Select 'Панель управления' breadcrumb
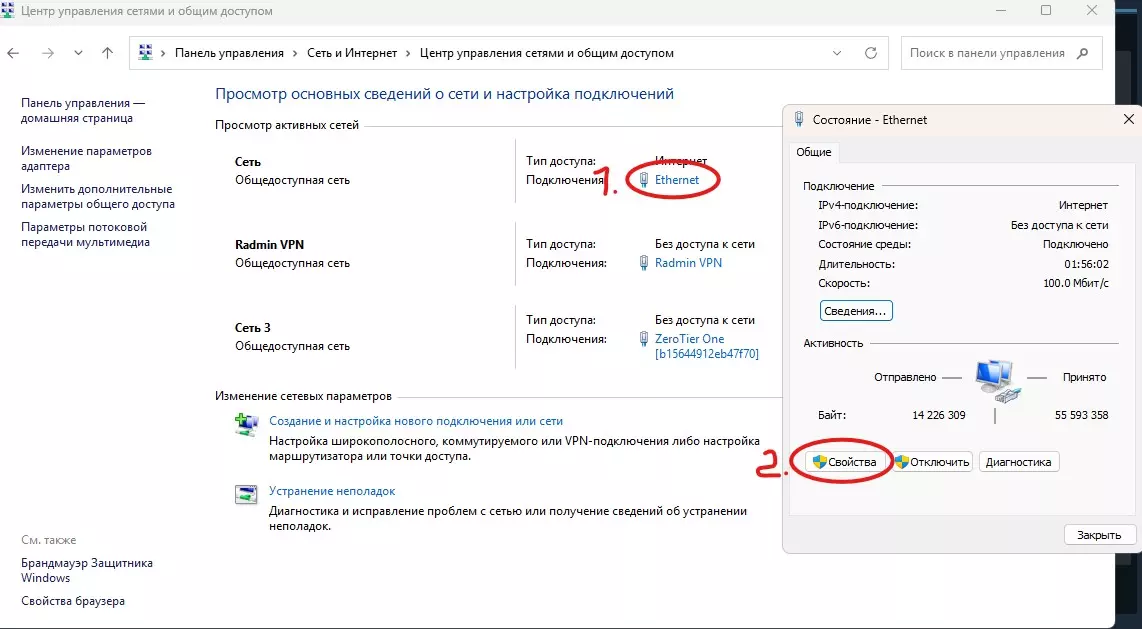The width and height of the screenshot is (1142, 629). (x=229, y=53)
